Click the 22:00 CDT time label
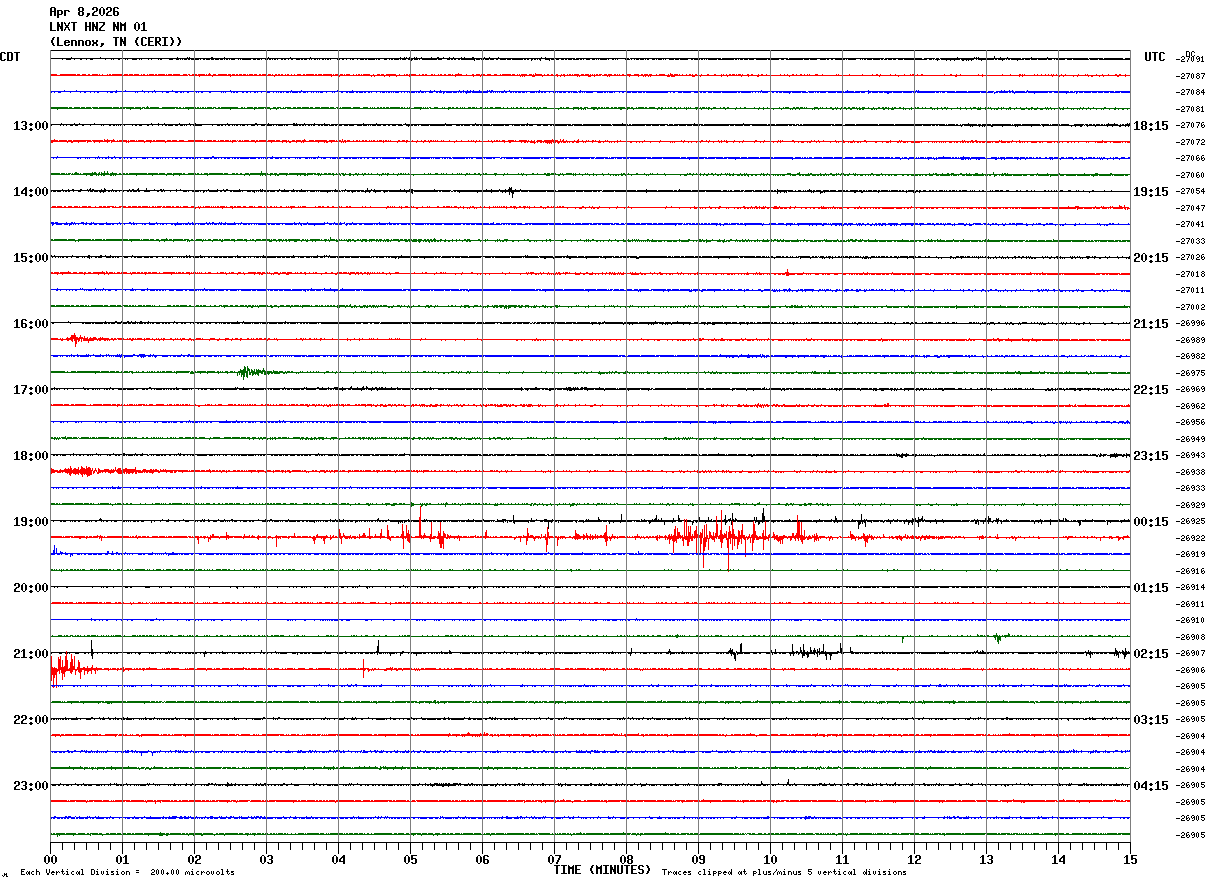Screen dimensions: 1210x886 pyautogui.click(x=31, y=719)
